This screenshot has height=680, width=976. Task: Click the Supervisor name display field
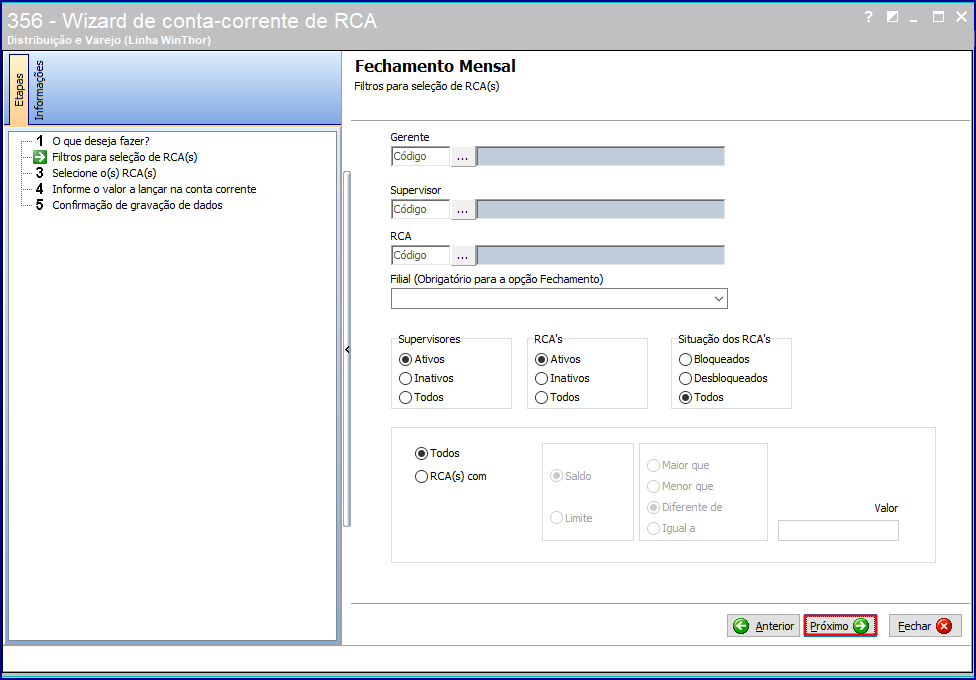[x=601, y=209]
